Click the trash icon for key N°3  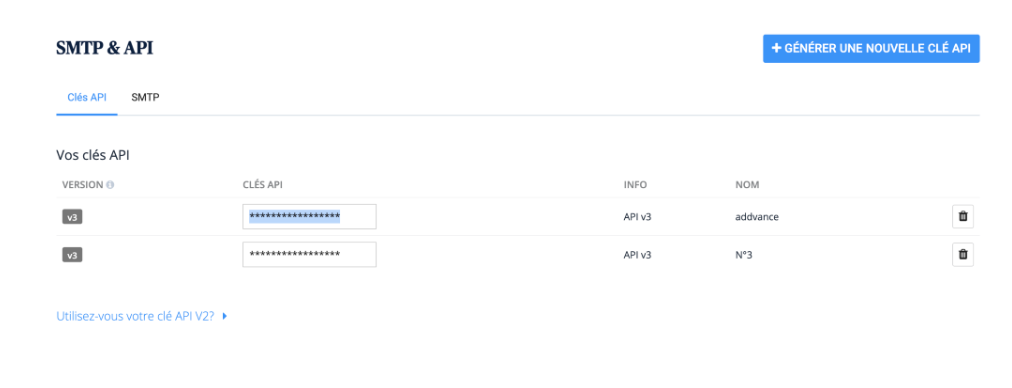(963, 255)
